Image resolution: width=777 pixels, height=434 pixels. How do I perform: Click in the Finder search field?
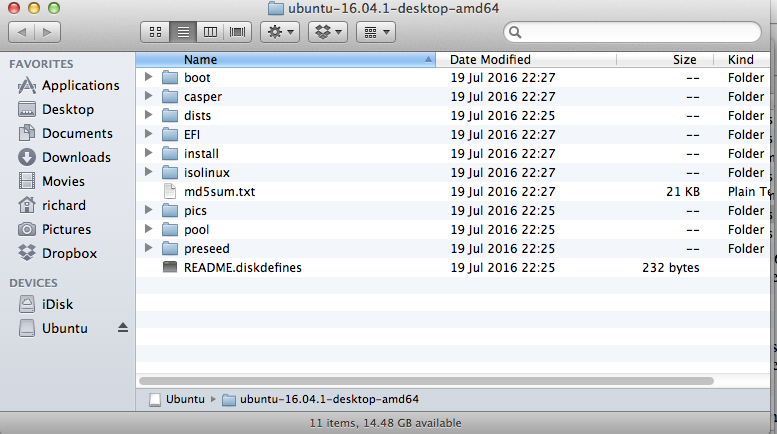coord(632,32)
